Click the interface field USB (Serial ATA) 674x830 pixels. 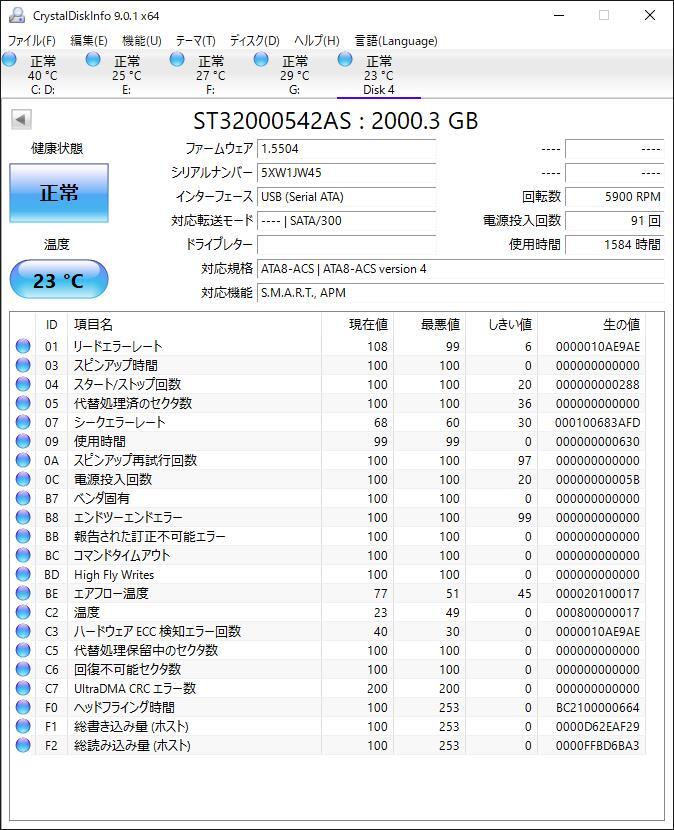coord(346,197)
